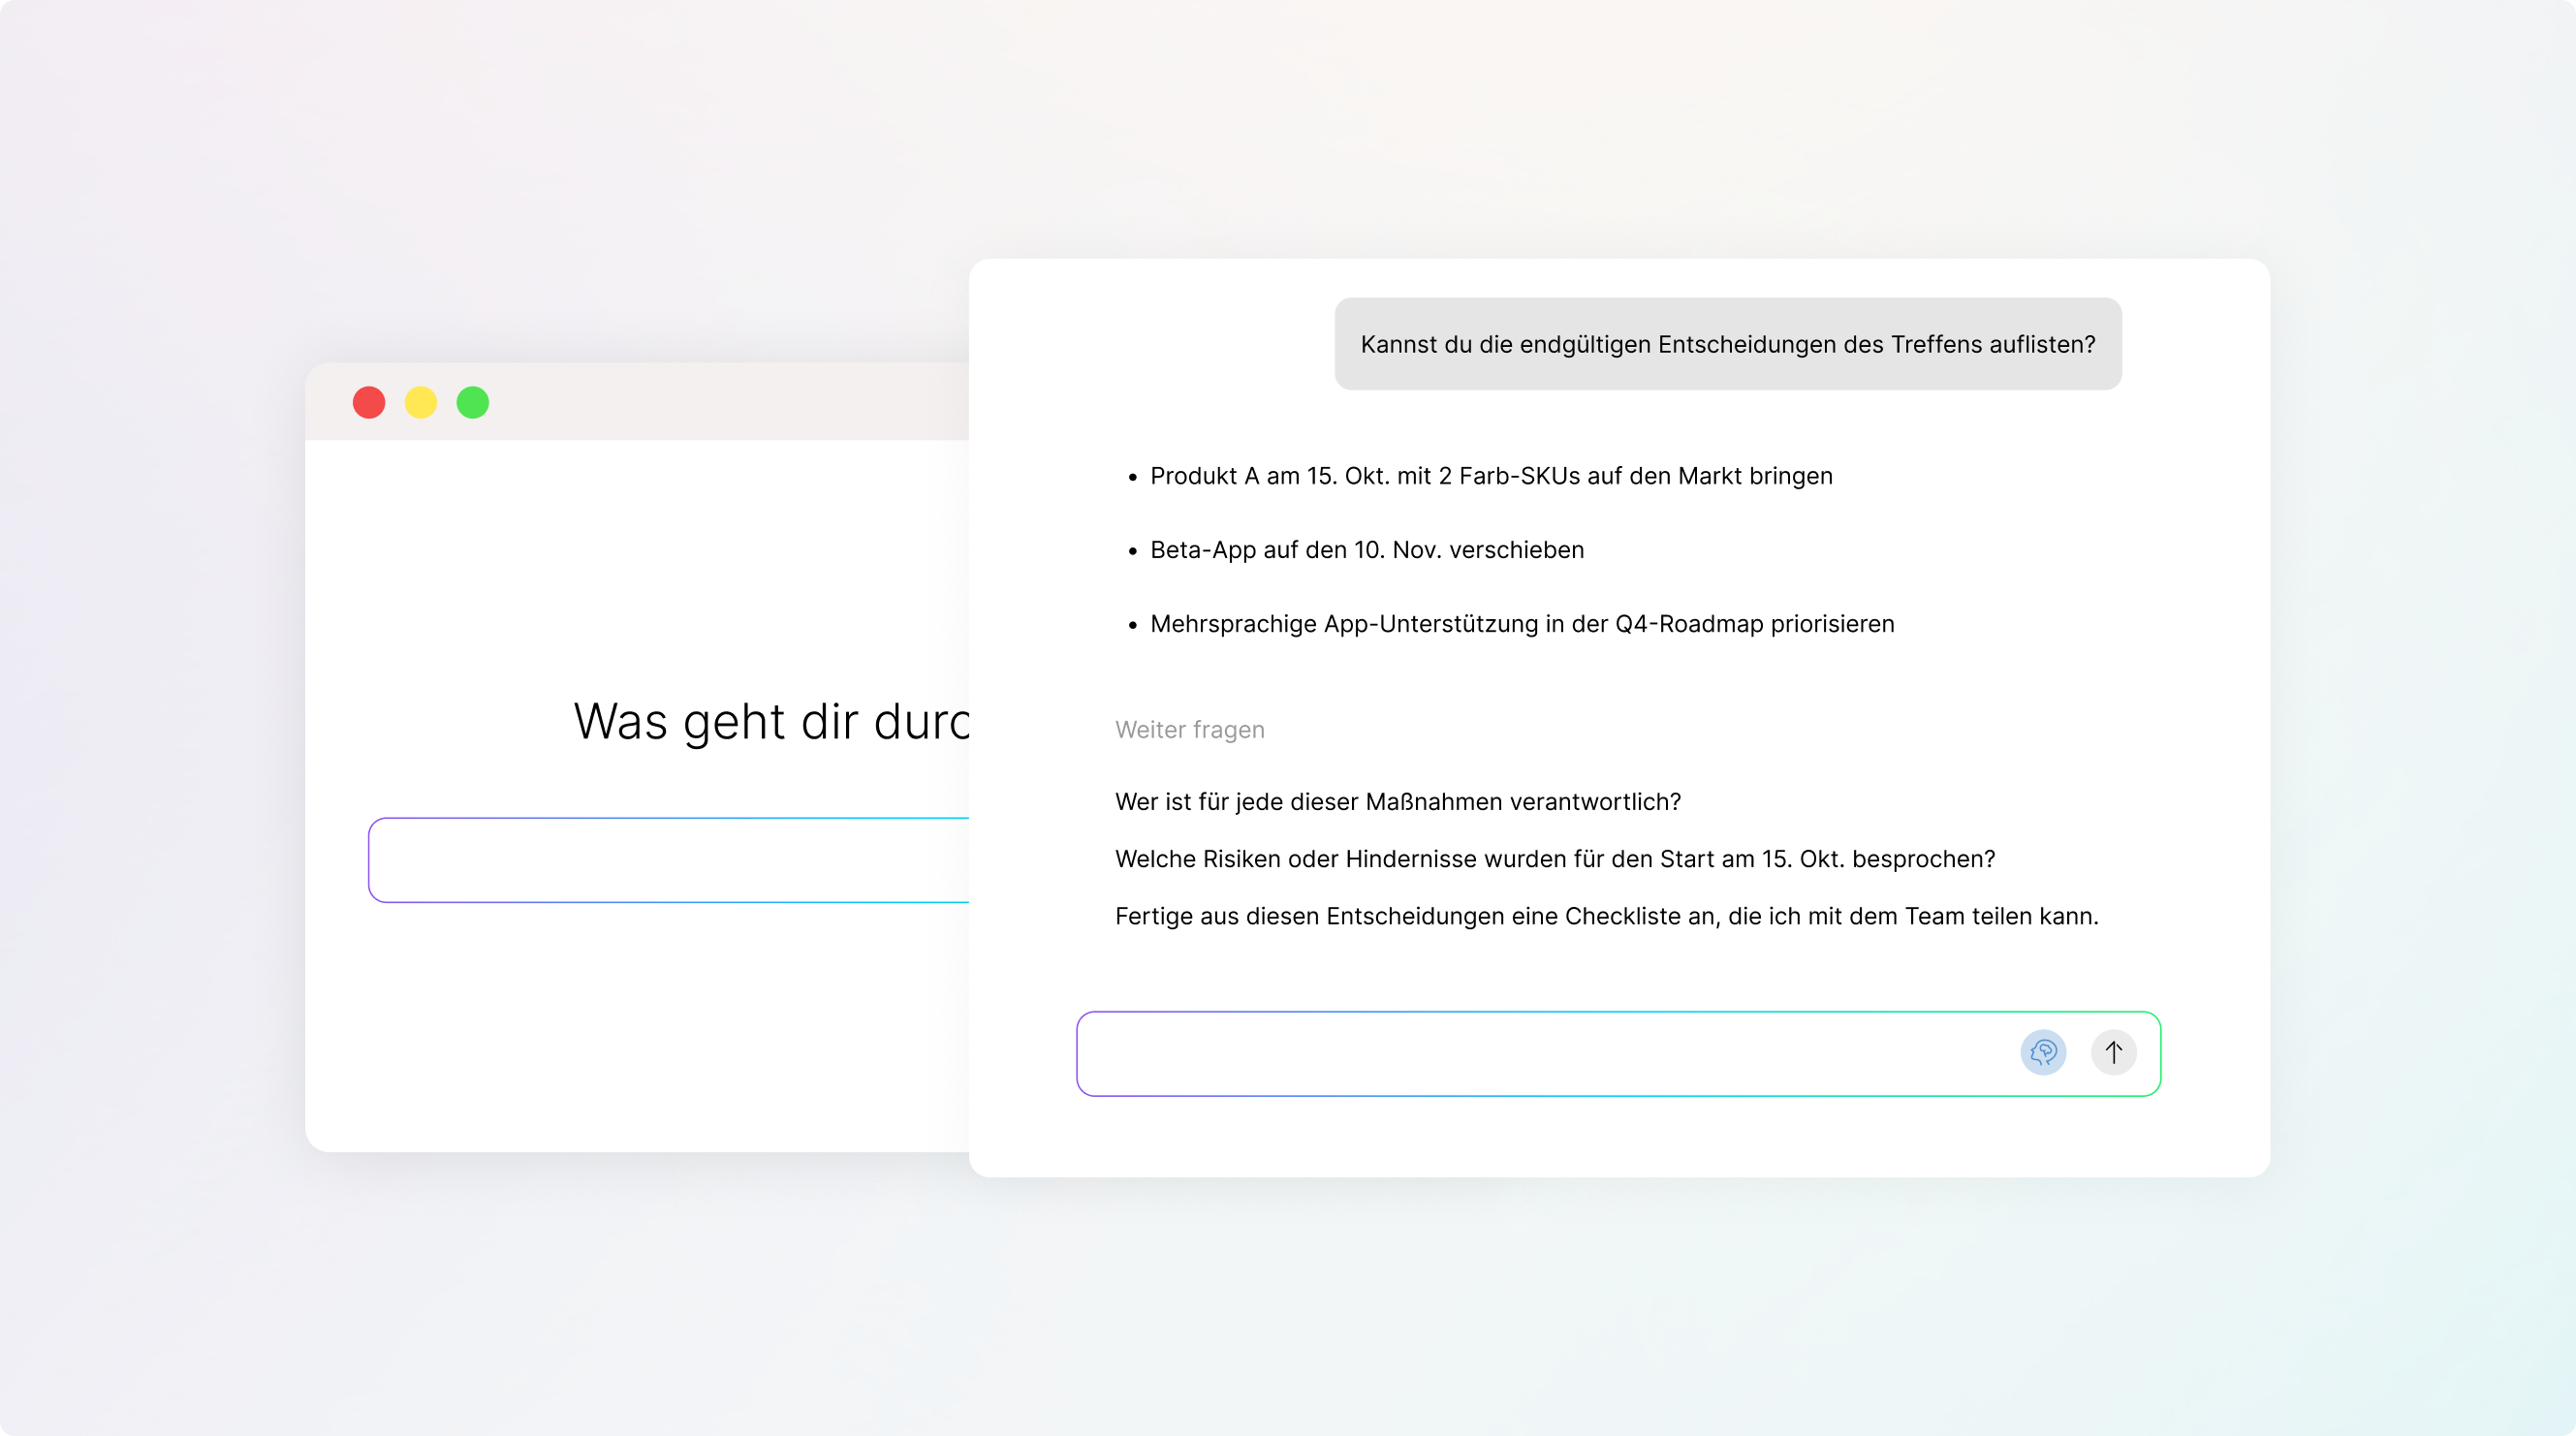Focus the chat input field beside the send arrow
Viewport: 2576px width, 1436px height.
tap(1540, 1053)
